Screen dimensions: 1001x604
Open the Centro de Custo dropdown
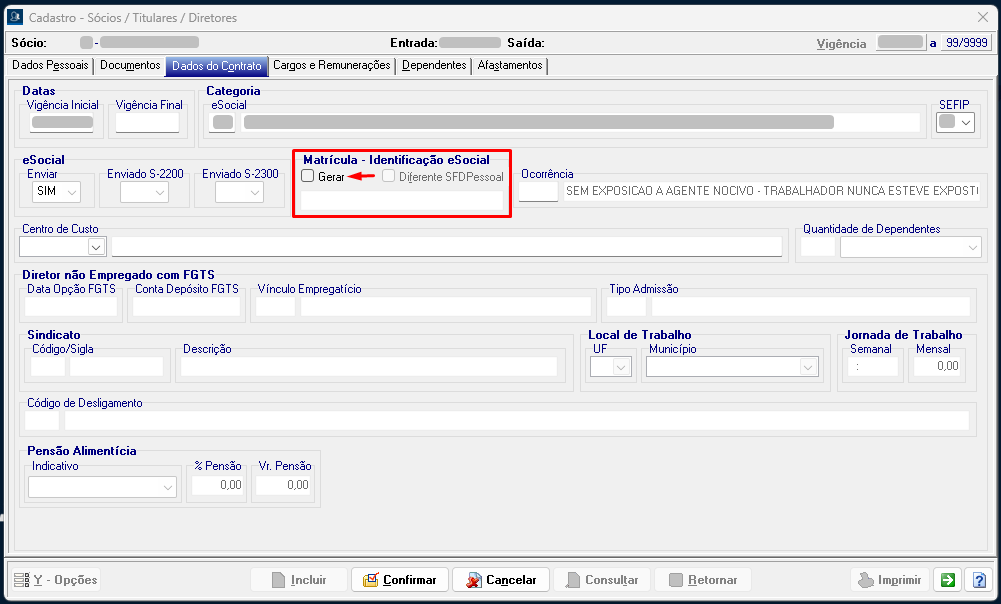pos(97,246)
